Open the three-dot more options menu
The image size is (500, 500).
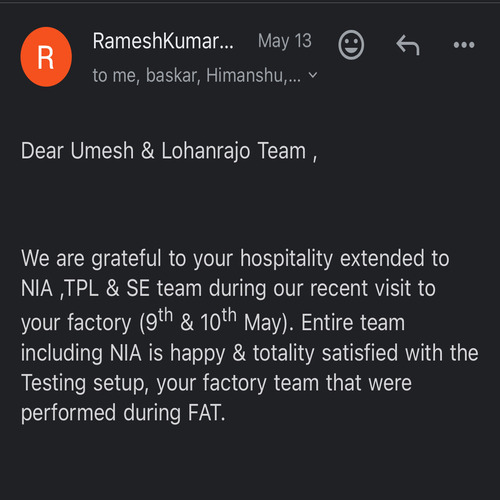[464, 45]
